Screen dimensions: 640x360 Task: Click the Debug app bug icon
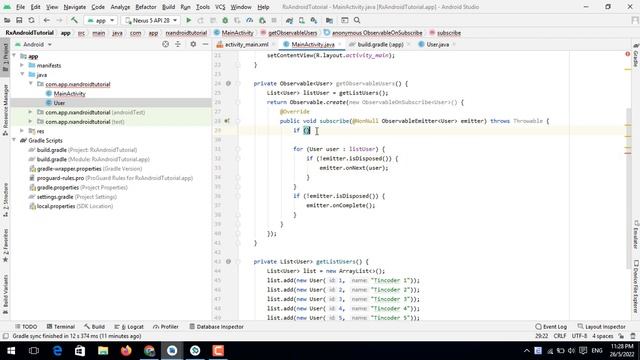click(x=225, y=20)
